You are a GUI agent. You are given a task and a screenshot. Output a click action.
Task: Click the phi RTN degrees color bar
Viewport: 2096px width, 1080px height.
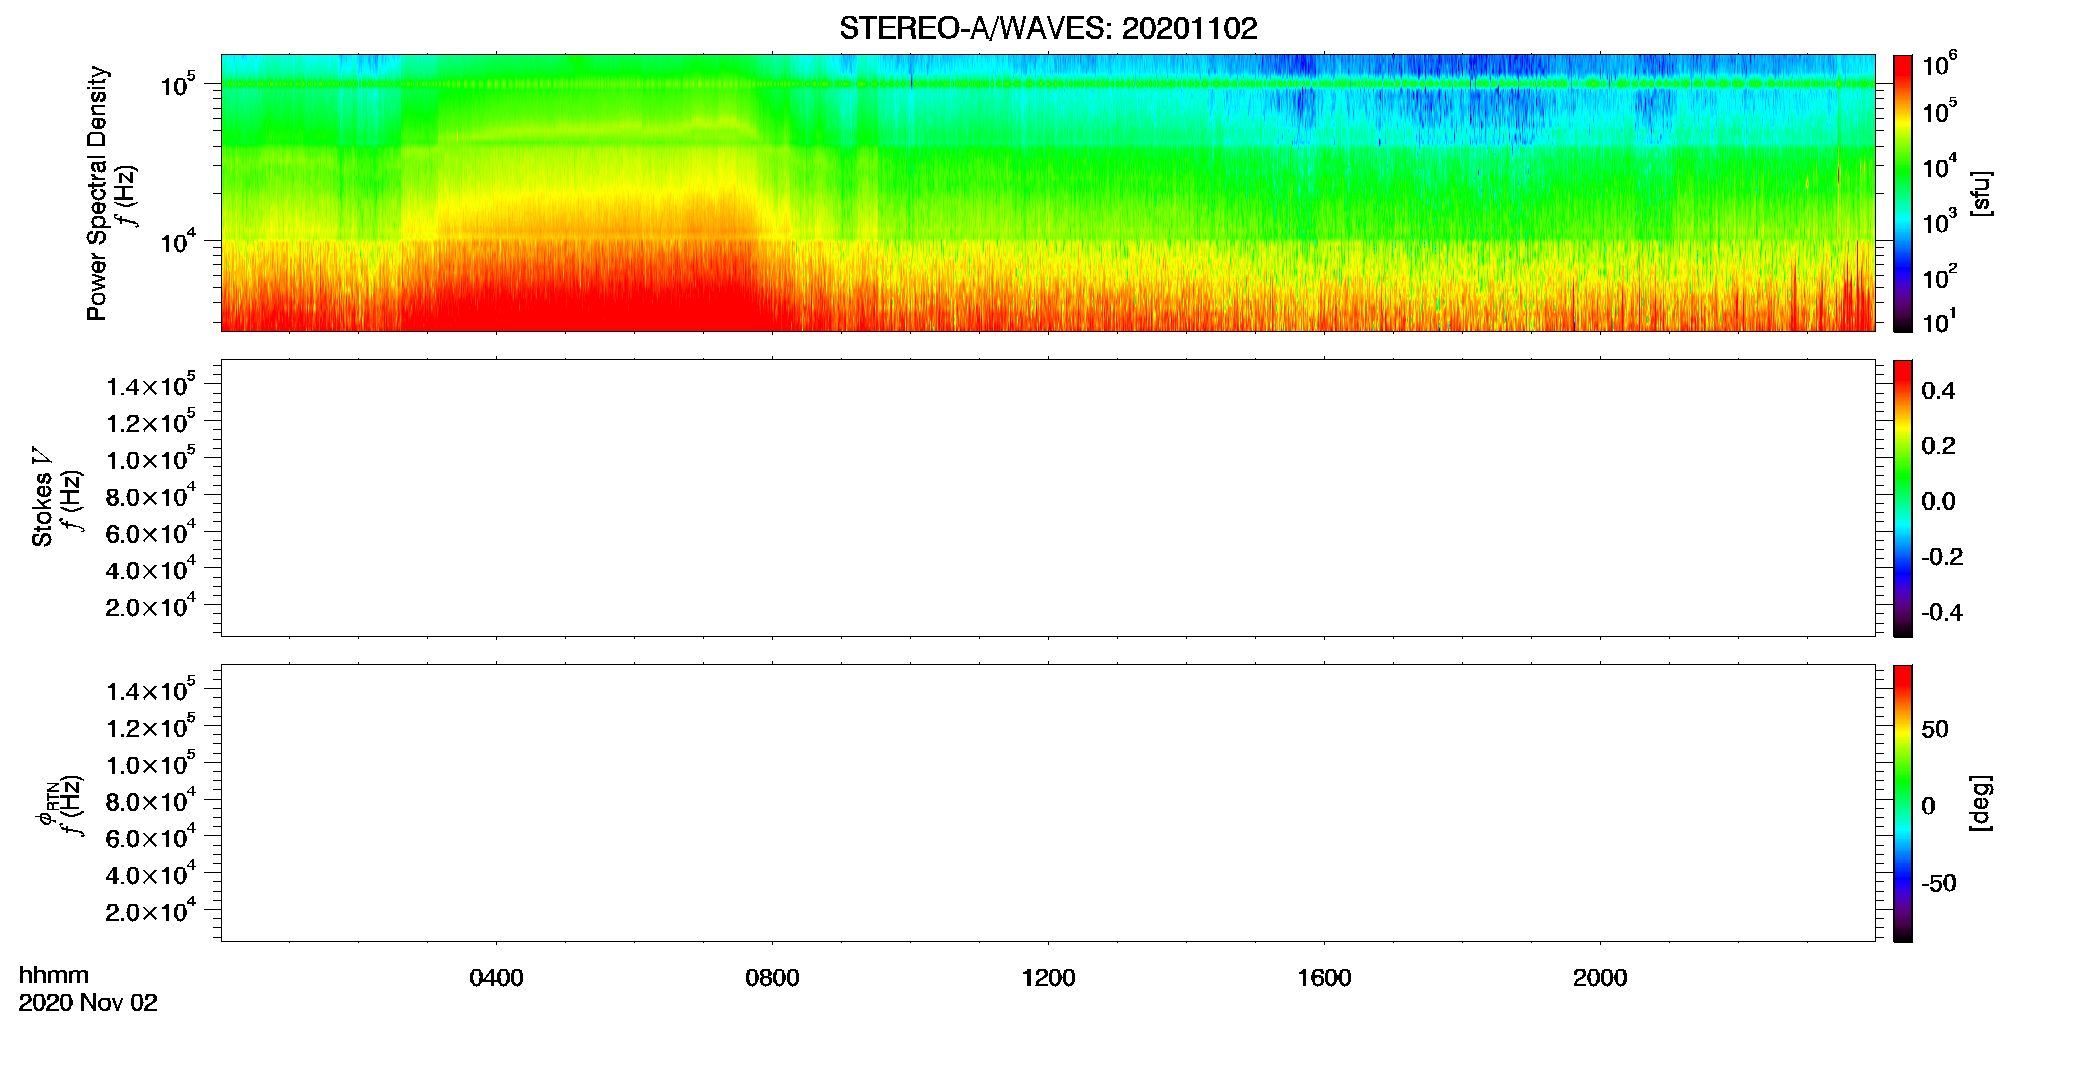pyautogui.click(x=1902, y=803)
